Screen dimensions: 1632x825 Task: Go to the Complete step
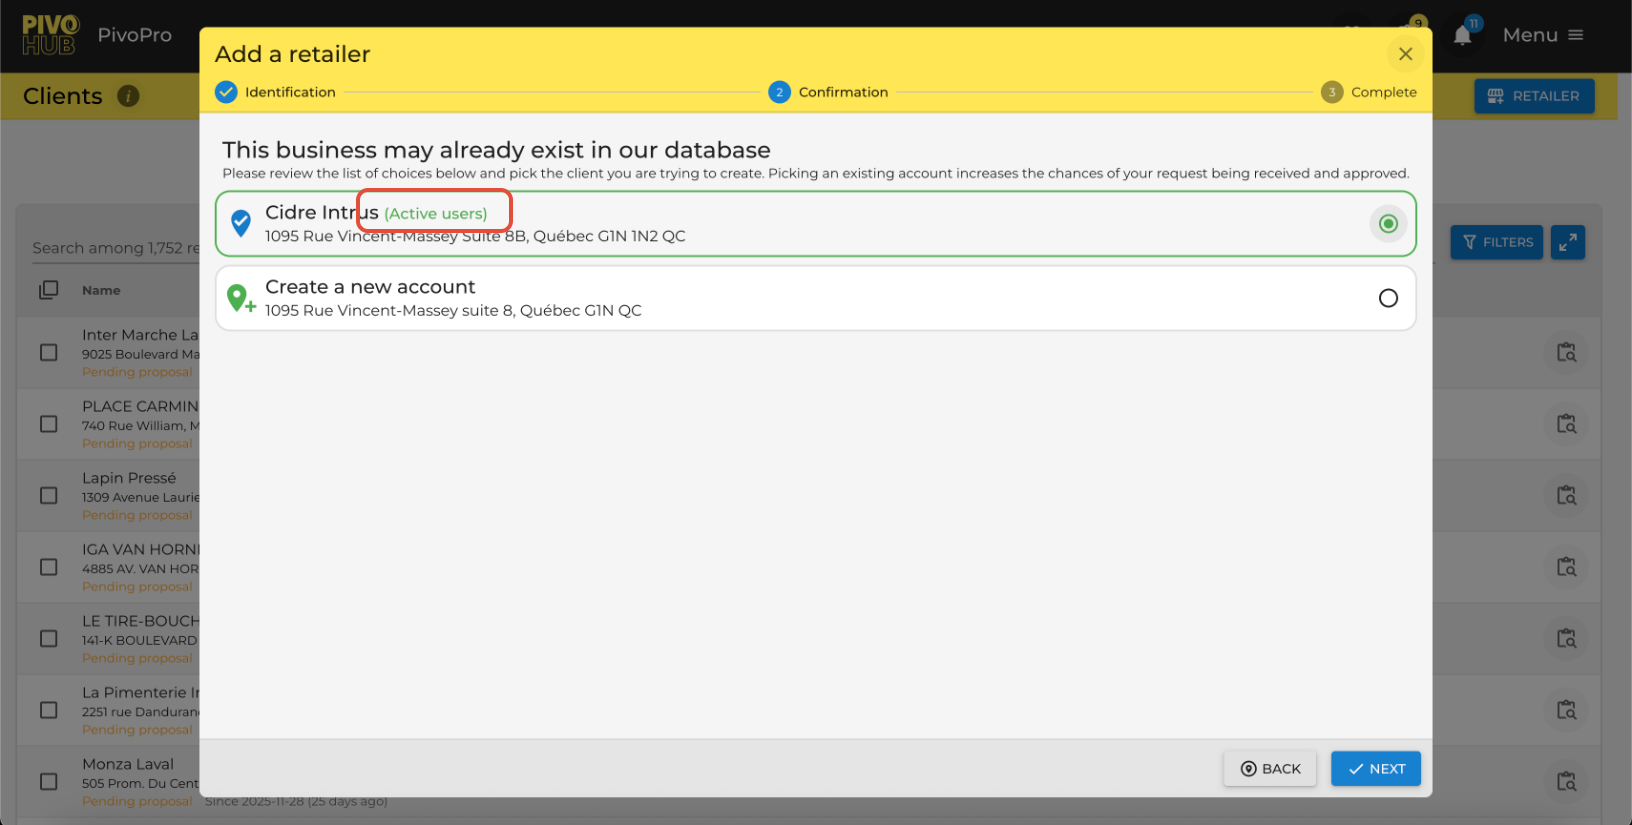pos(1368,92)
